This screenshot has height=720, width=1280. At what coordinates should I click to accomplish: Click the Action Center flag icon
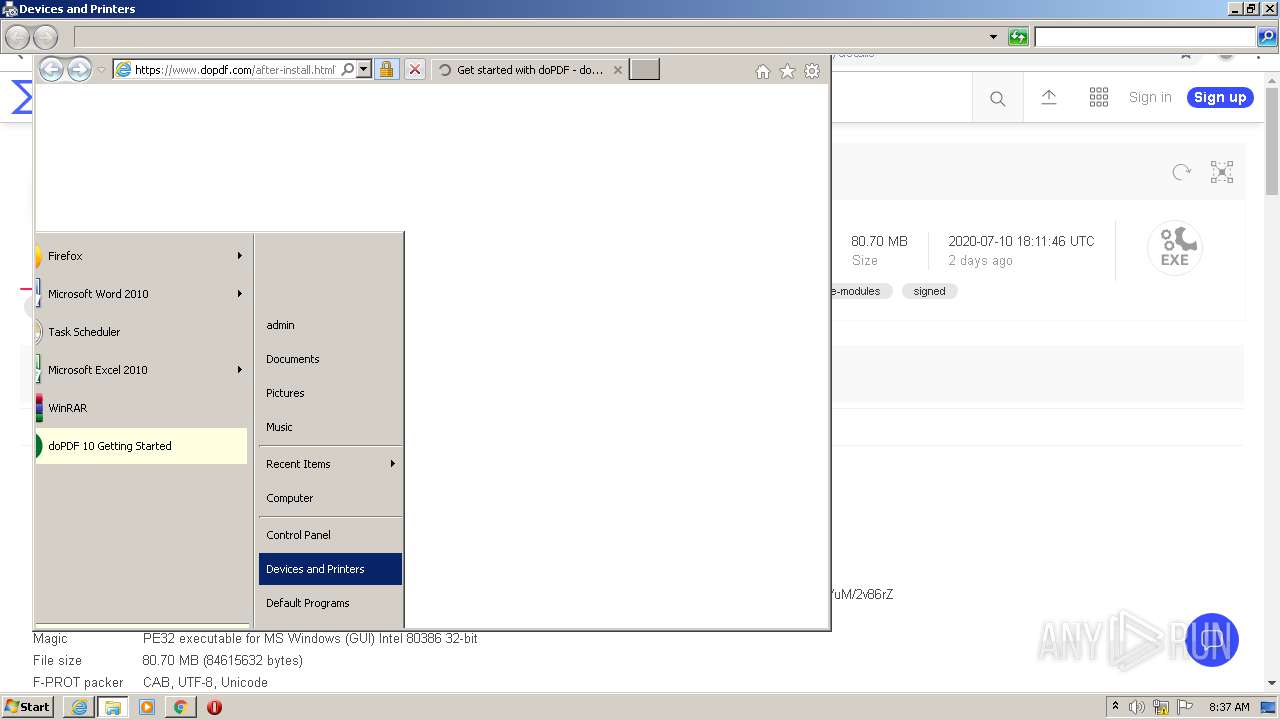(1184, 707)
